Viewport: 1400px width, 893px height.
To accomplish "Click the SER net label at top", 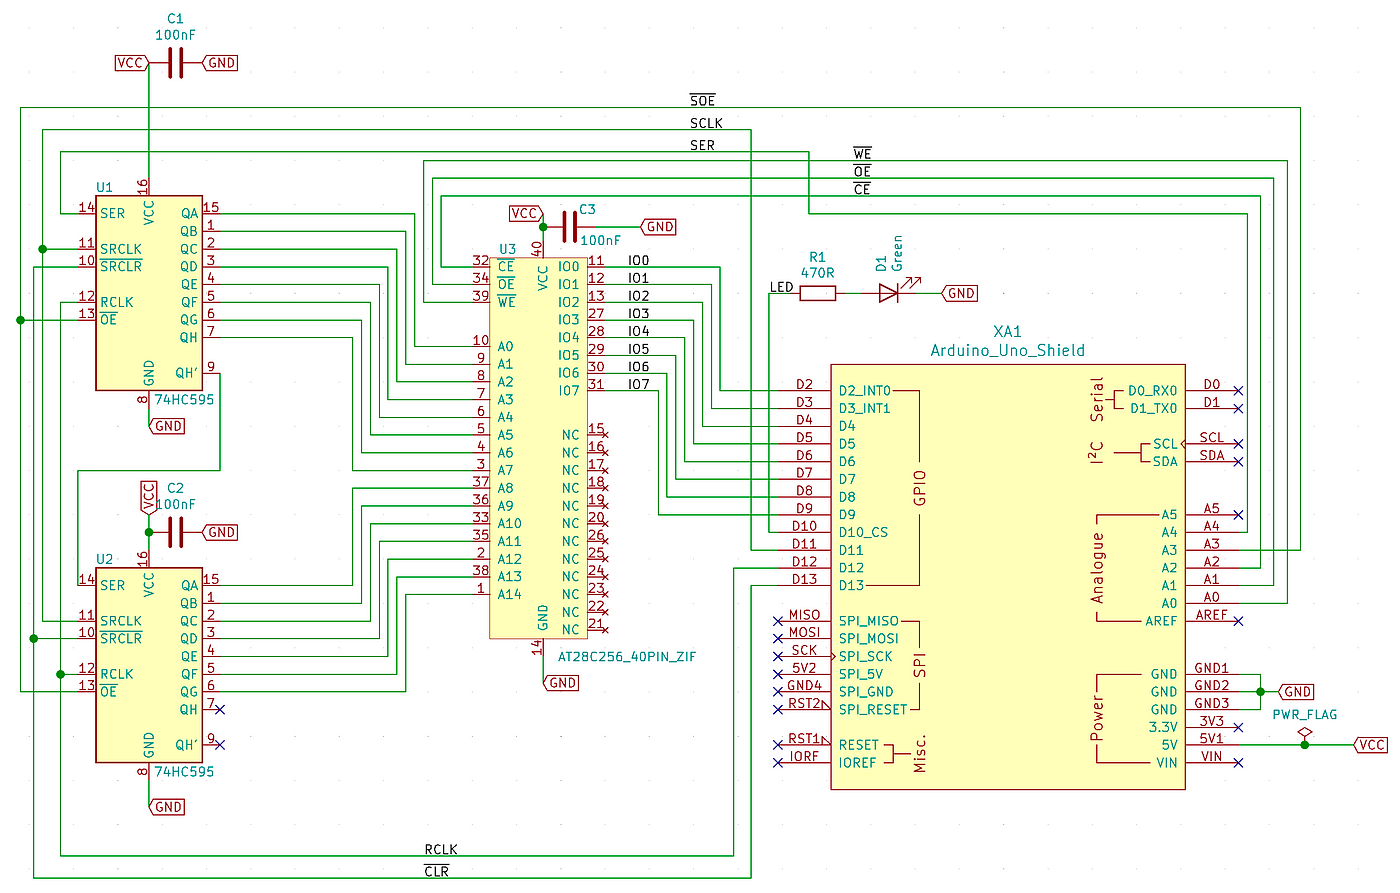I will click(703, 145).
